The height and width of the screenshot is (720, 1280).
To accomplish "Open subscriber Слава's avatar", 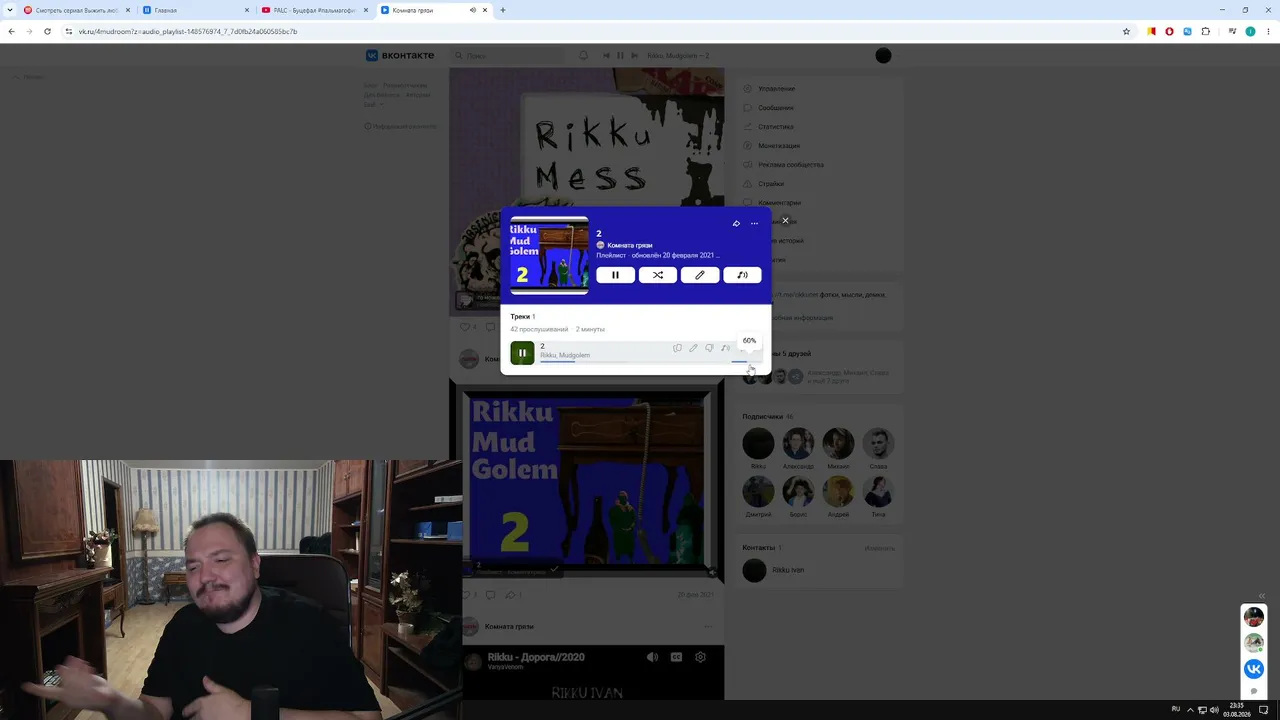I will tap(878, 443).
